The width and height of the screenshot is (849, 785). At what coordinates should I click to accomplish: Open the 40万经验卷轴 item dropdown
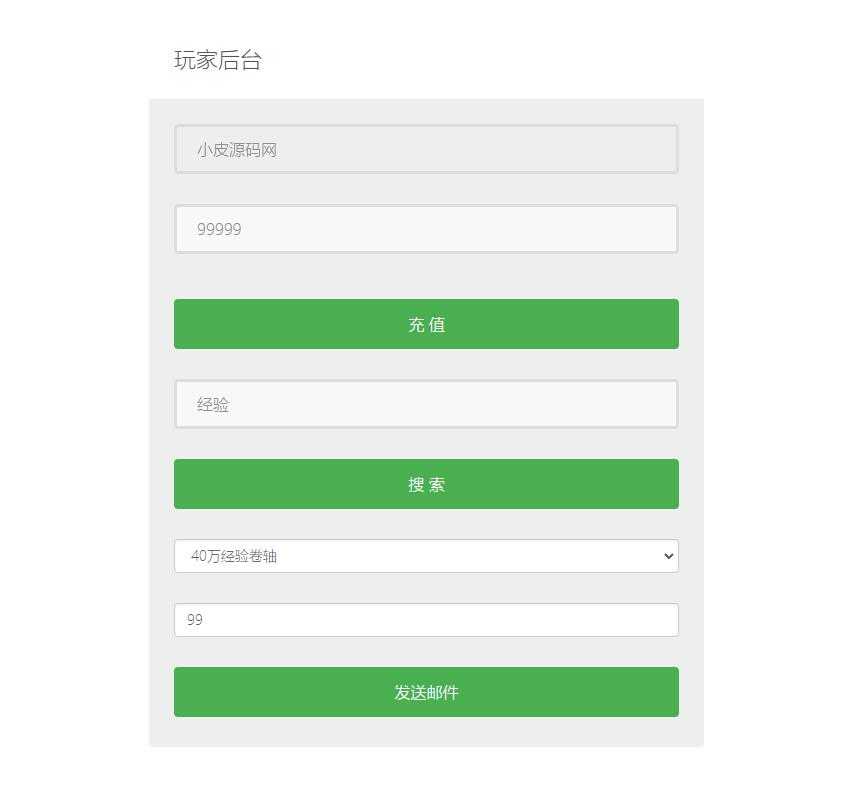click(x=426, y=556)
